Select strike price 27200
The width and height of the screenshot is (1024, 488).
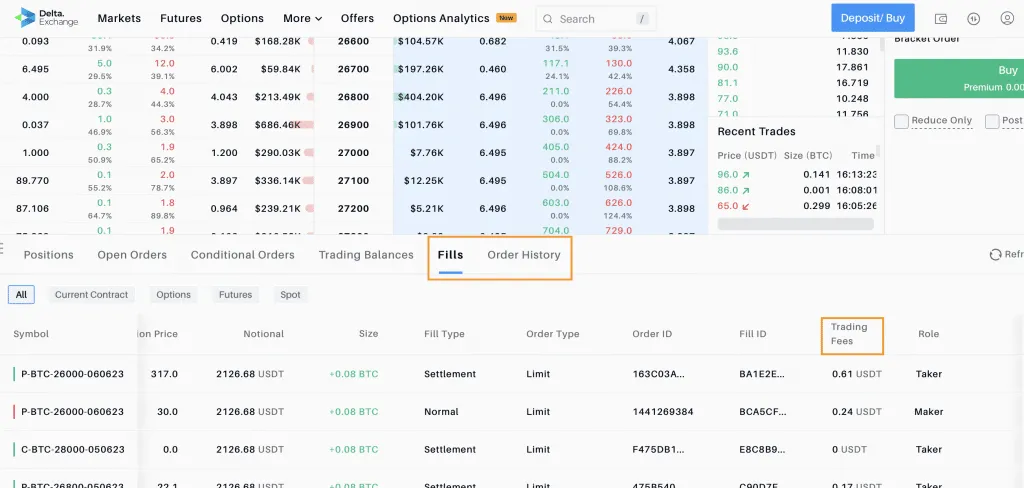tap(353, 209)
